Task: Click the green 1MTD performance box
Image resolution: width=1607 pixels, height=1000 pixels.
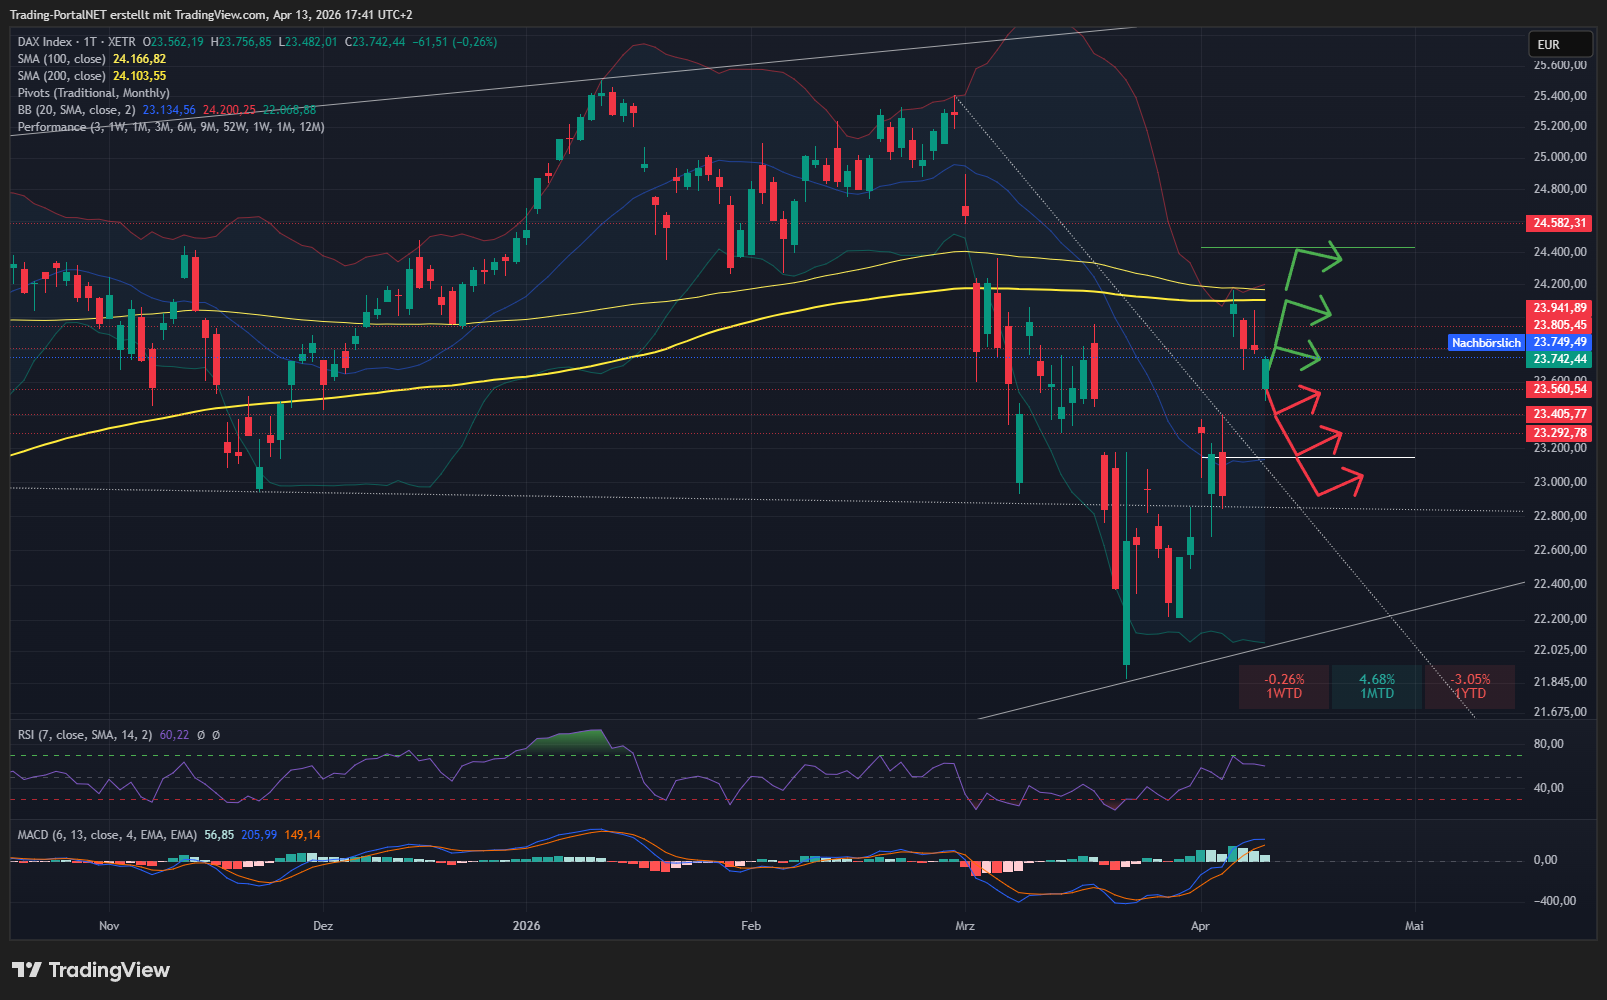Action: click(x=1376, y=687)
